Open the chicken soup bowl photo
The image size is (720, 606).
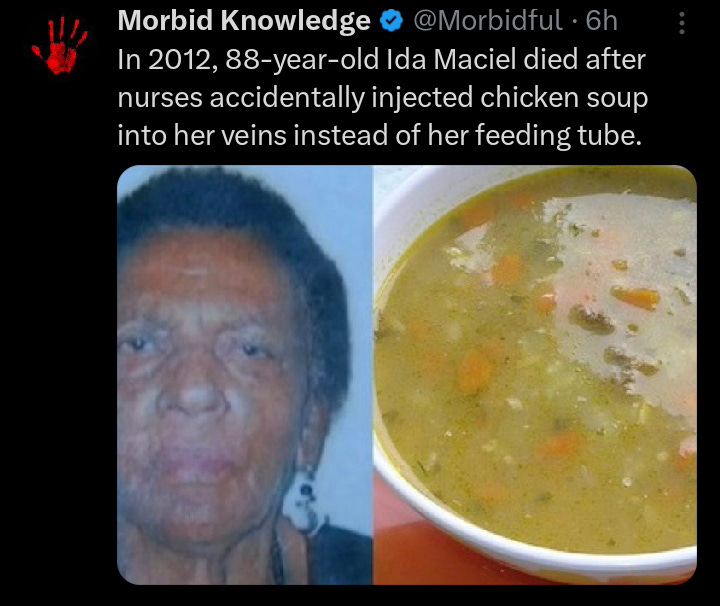pyautogui.click(x=535, y=375)
